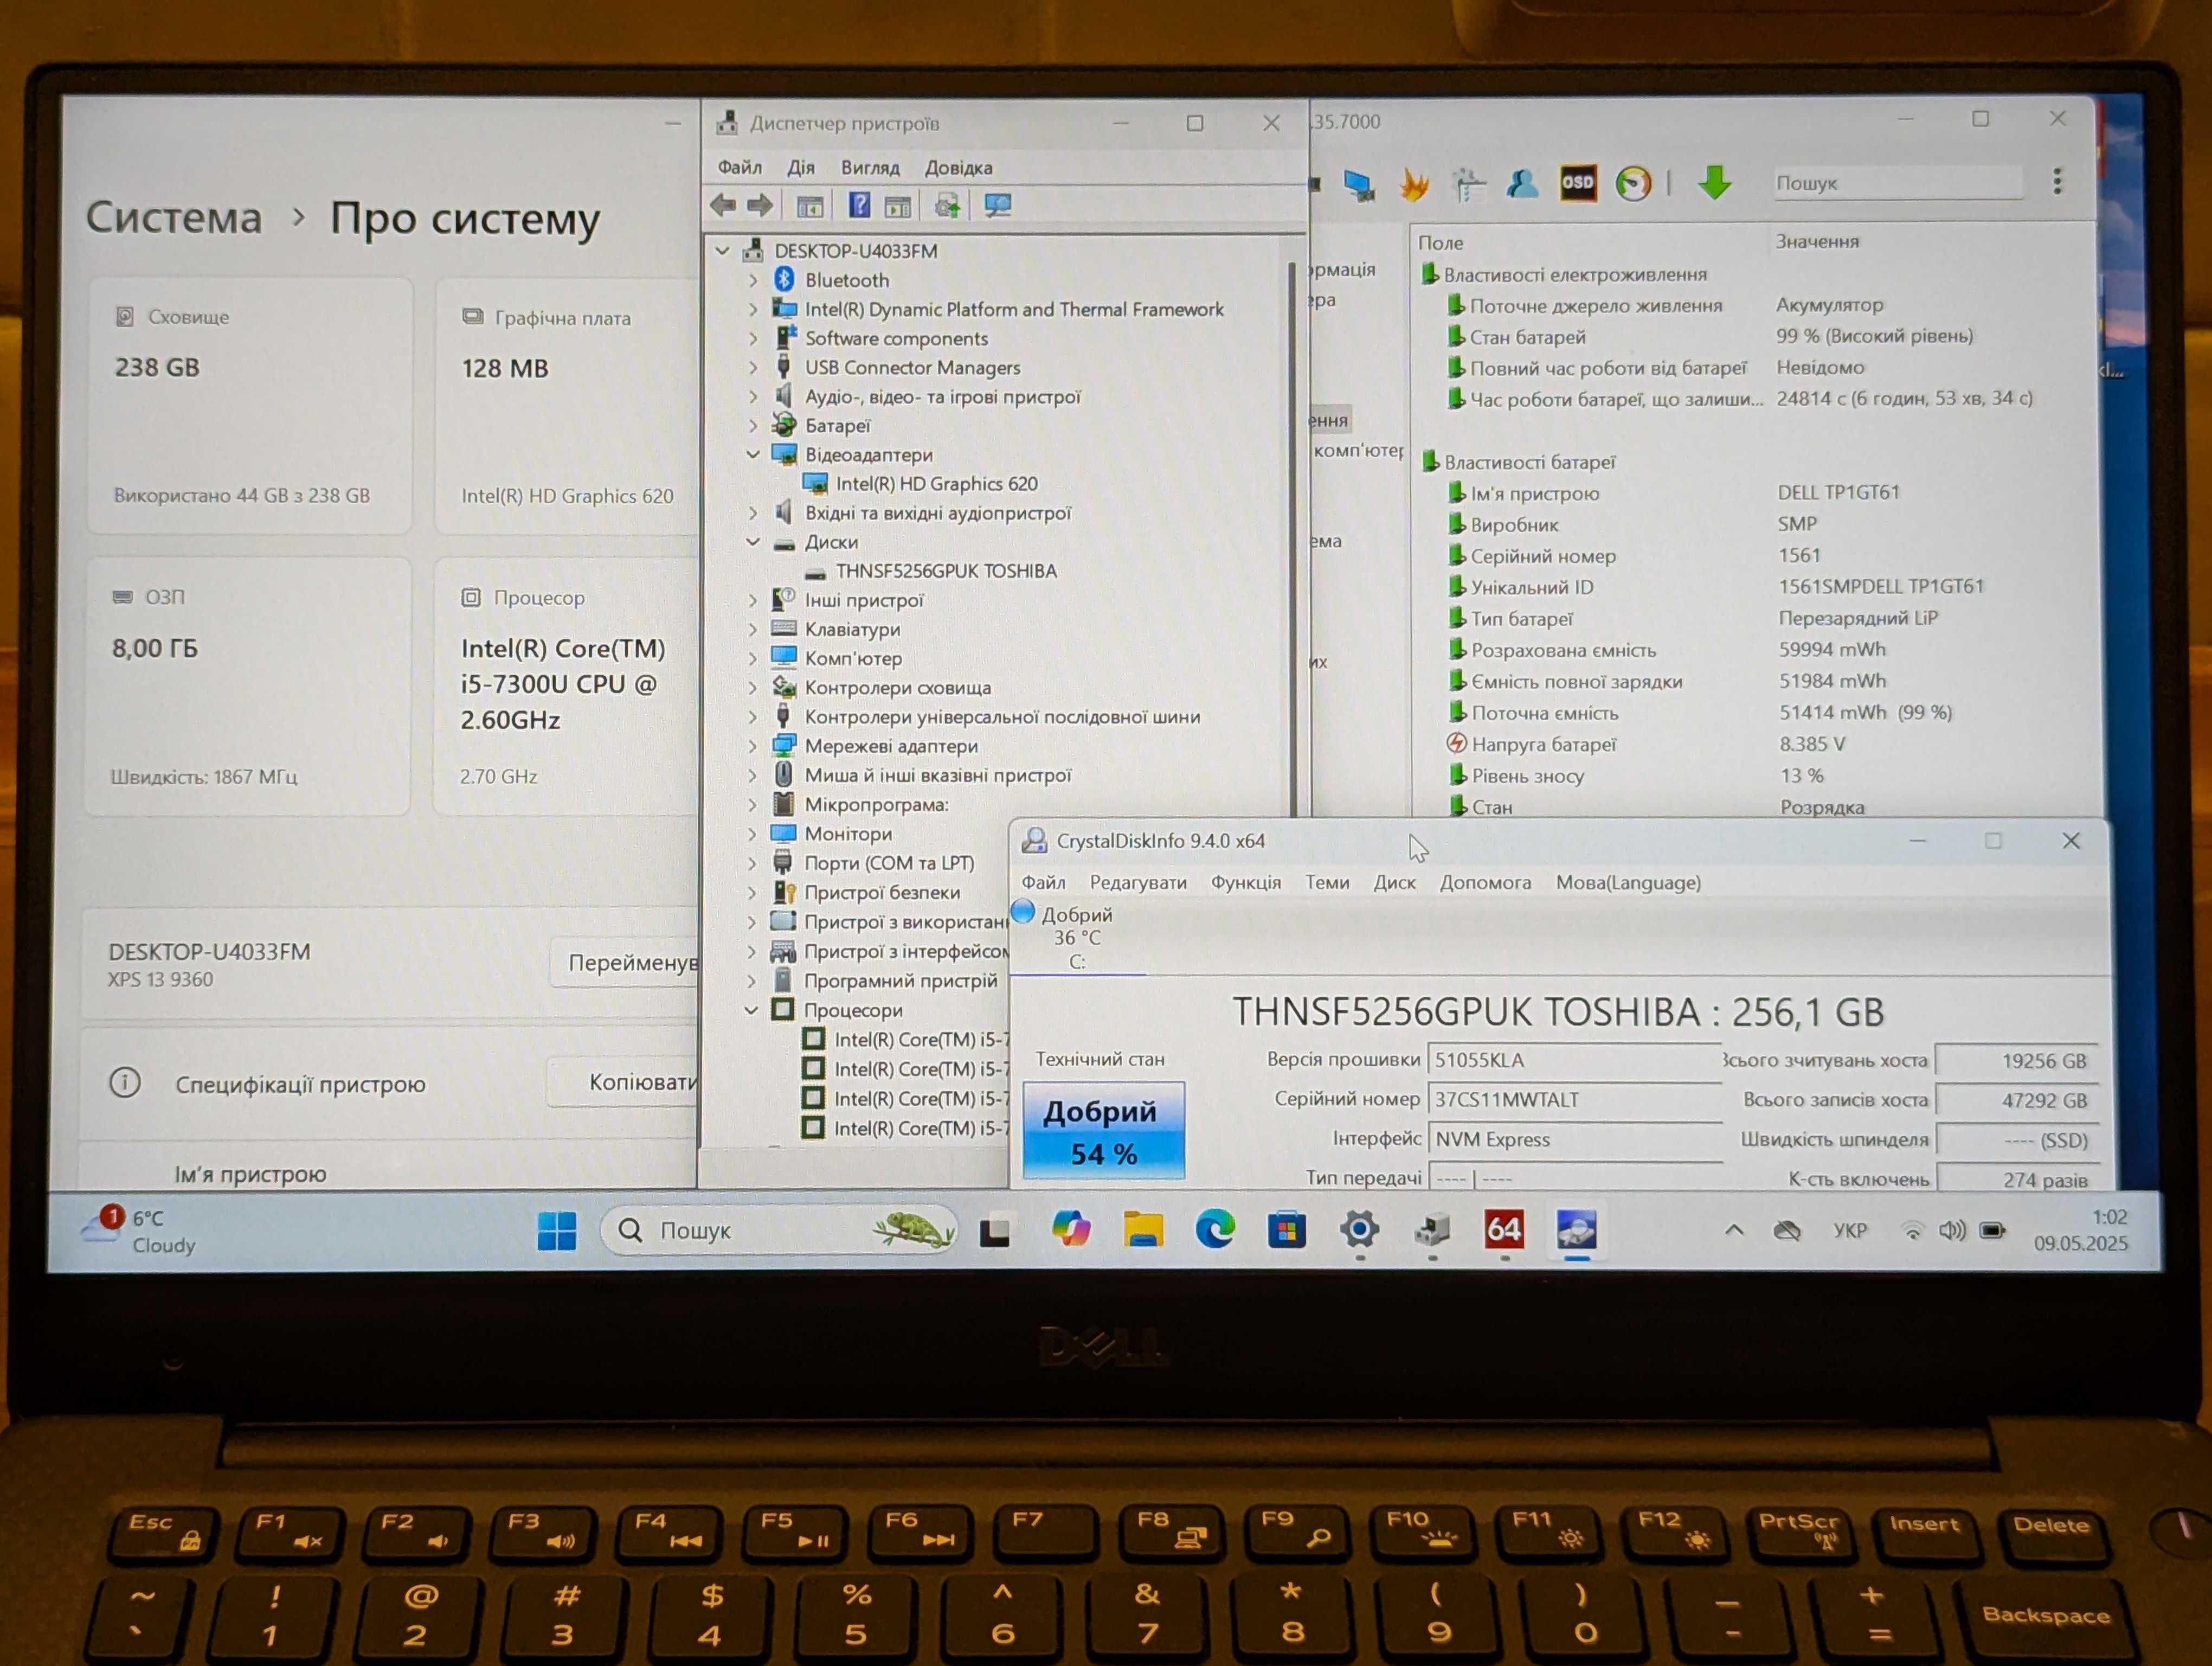The image size is (2212, 1666).
Task: Open File Explorer from taskbar
Action: click(x=1143, y=1229)
